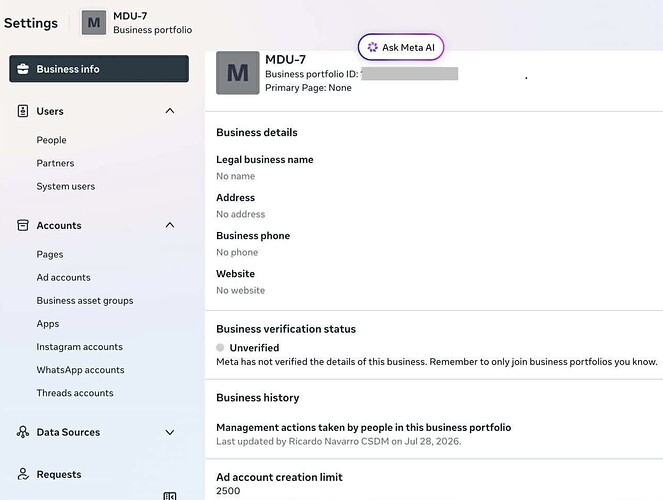Click the Unverified gray status dot
Image resolution: width=663 pixels, height=500 pixels.
tap(220, 347)
